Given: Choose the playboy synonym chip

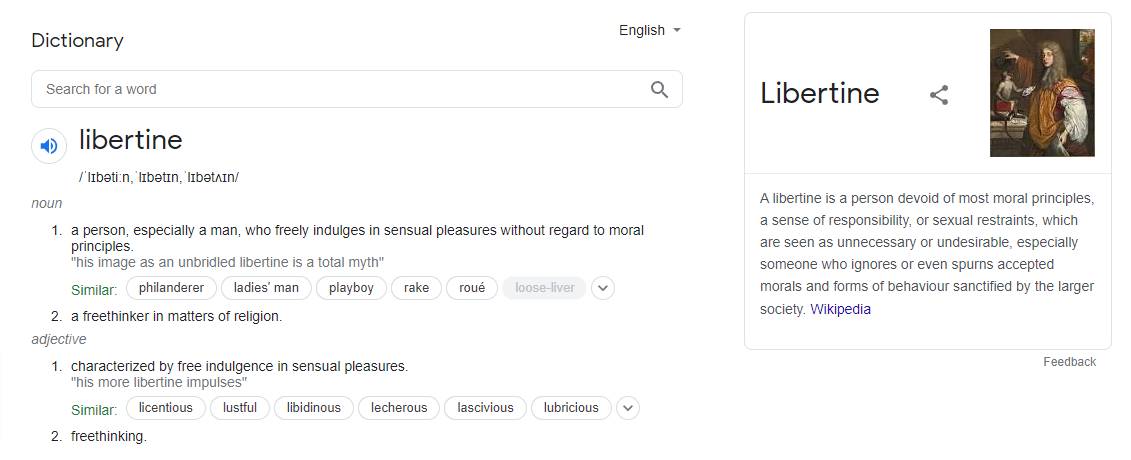Looking at the screenshot, I should (x=351, y=288).
